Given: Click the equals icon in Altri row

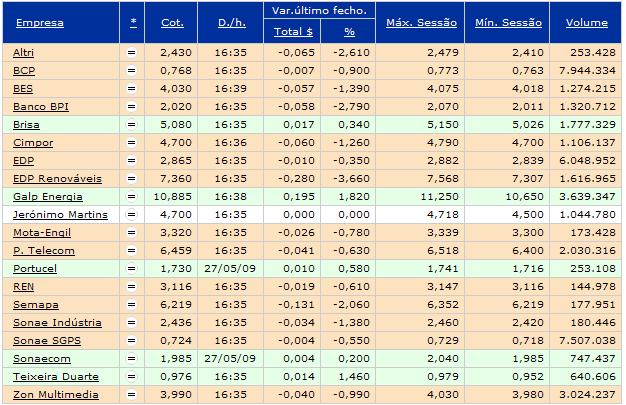Looking at the screenshot, I should (x=131, y=53).
